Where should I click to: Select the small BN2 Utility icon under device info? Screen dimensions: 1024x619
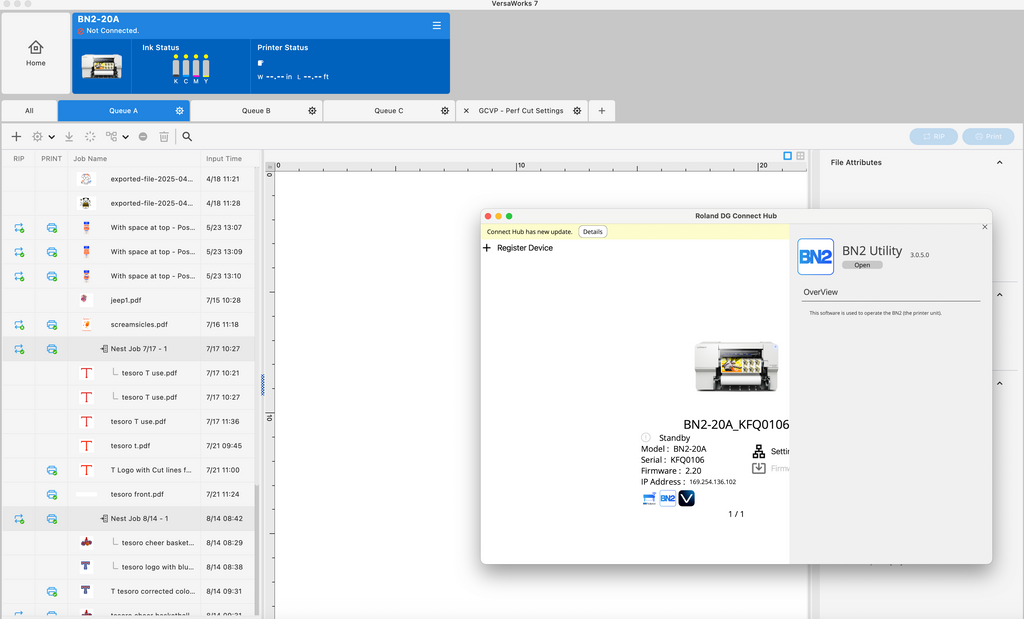667,498
